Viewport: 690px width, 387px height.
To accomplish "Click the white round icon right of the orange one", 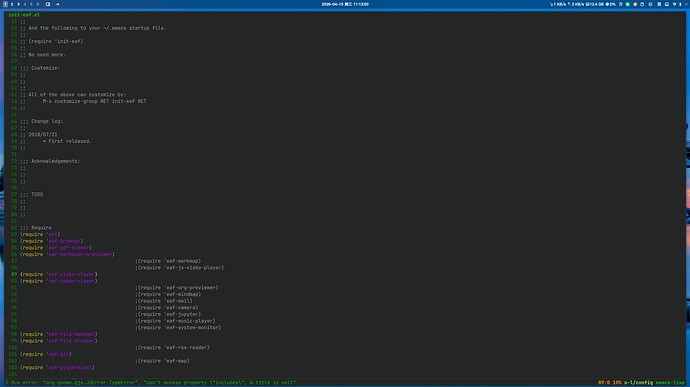I will pyautogui.click(x=642, y=4).
